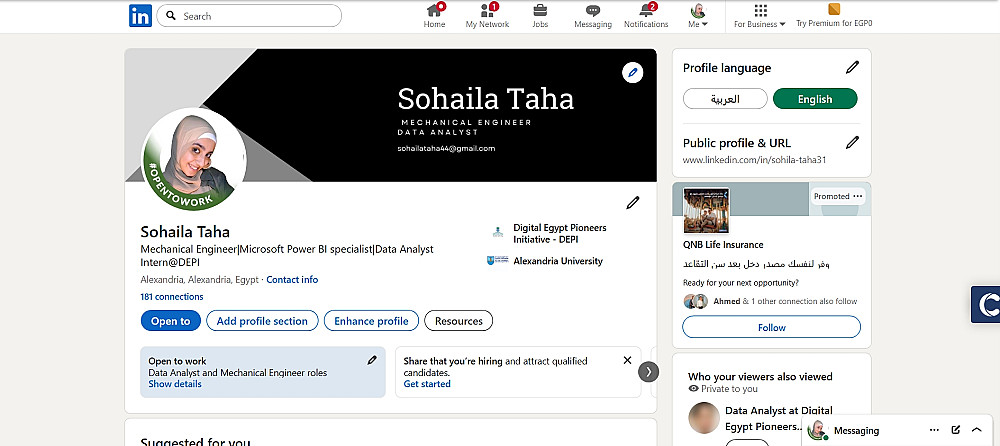Click Show details for Open to work
This screenshot has width=1000, height=446.
coord(175,384)
